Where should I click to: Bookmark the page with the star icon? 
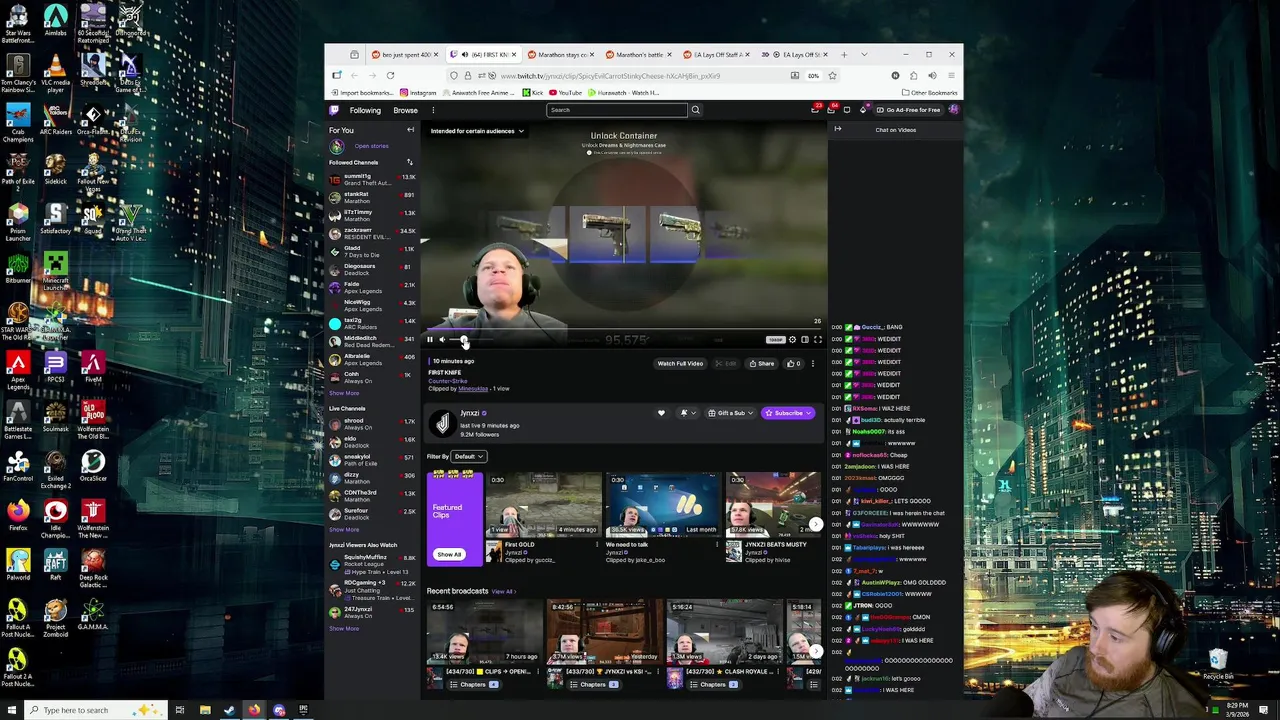(832, 76)
